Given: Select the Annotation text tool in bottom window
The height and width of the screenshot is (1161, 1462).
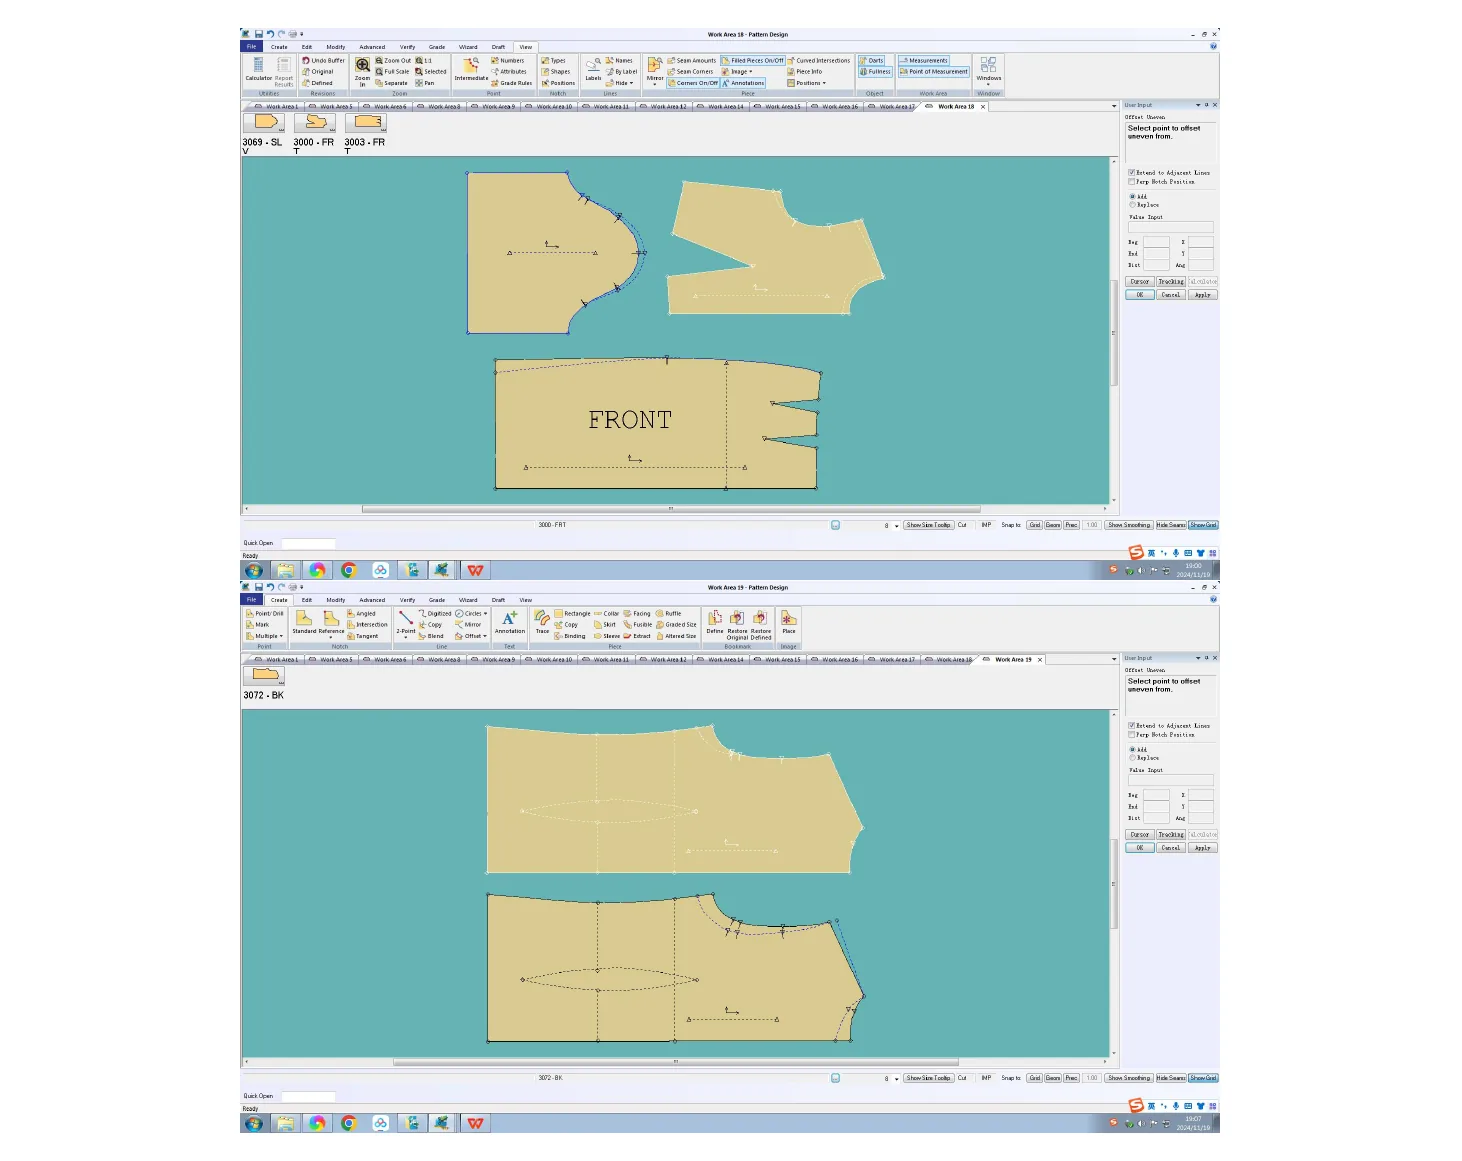Looking at the screenshot, I should click(x=509, y=622).
